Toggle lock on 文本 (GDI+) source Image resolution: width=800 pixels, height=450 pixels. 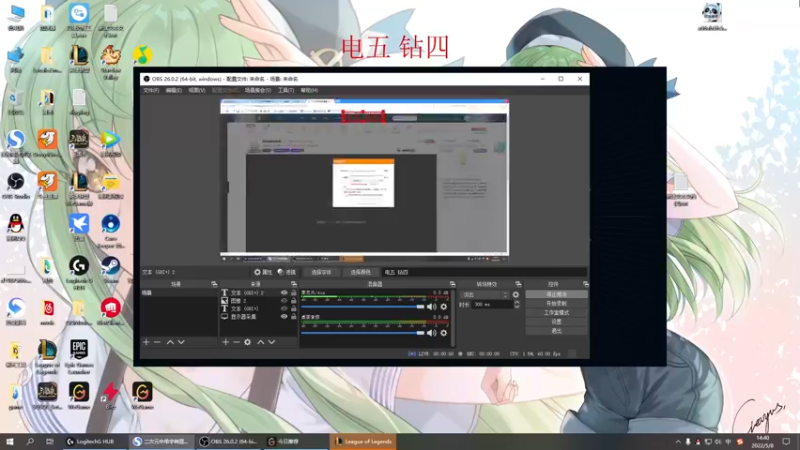pyautogui.click(x=293, y=309)
